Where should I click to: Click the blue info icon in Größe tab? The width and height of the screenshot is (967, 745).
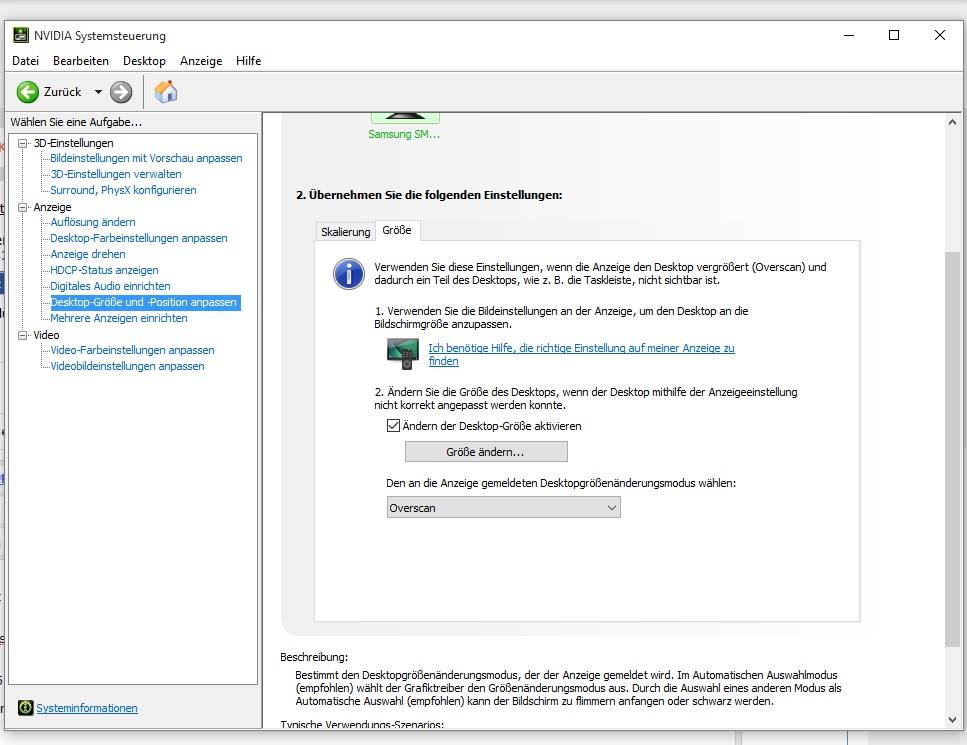349,274
